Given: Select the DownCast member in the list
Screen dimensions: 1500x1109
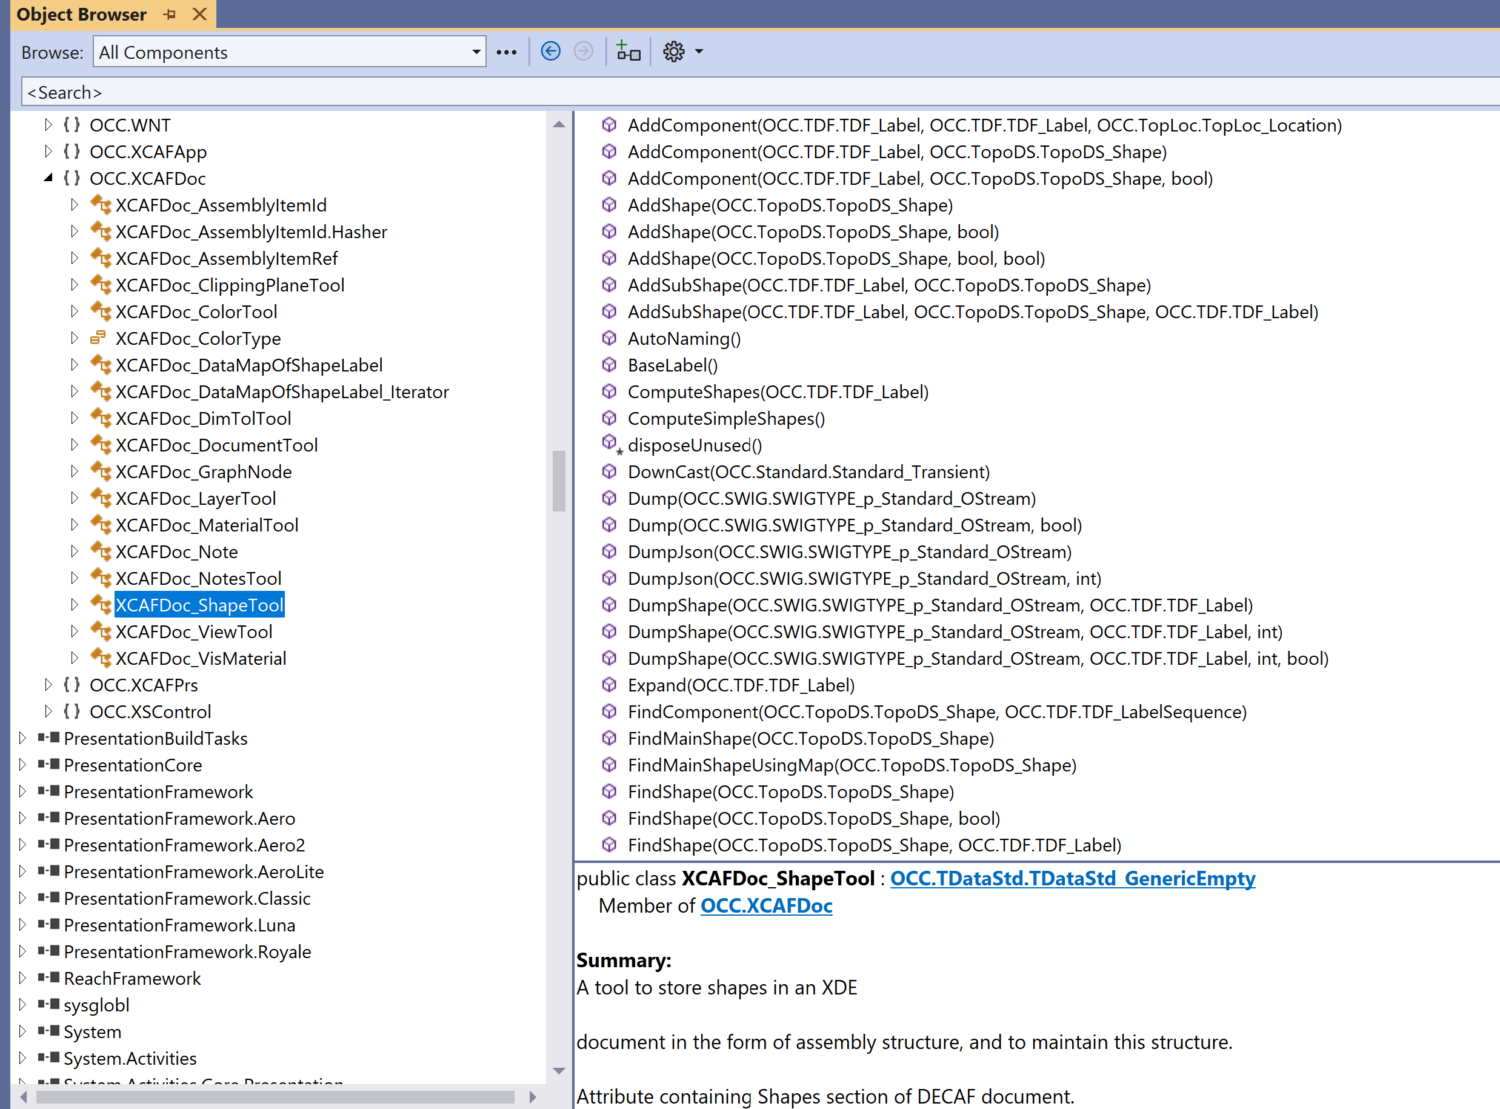Looking at the screenshot, I should point(808,471).
